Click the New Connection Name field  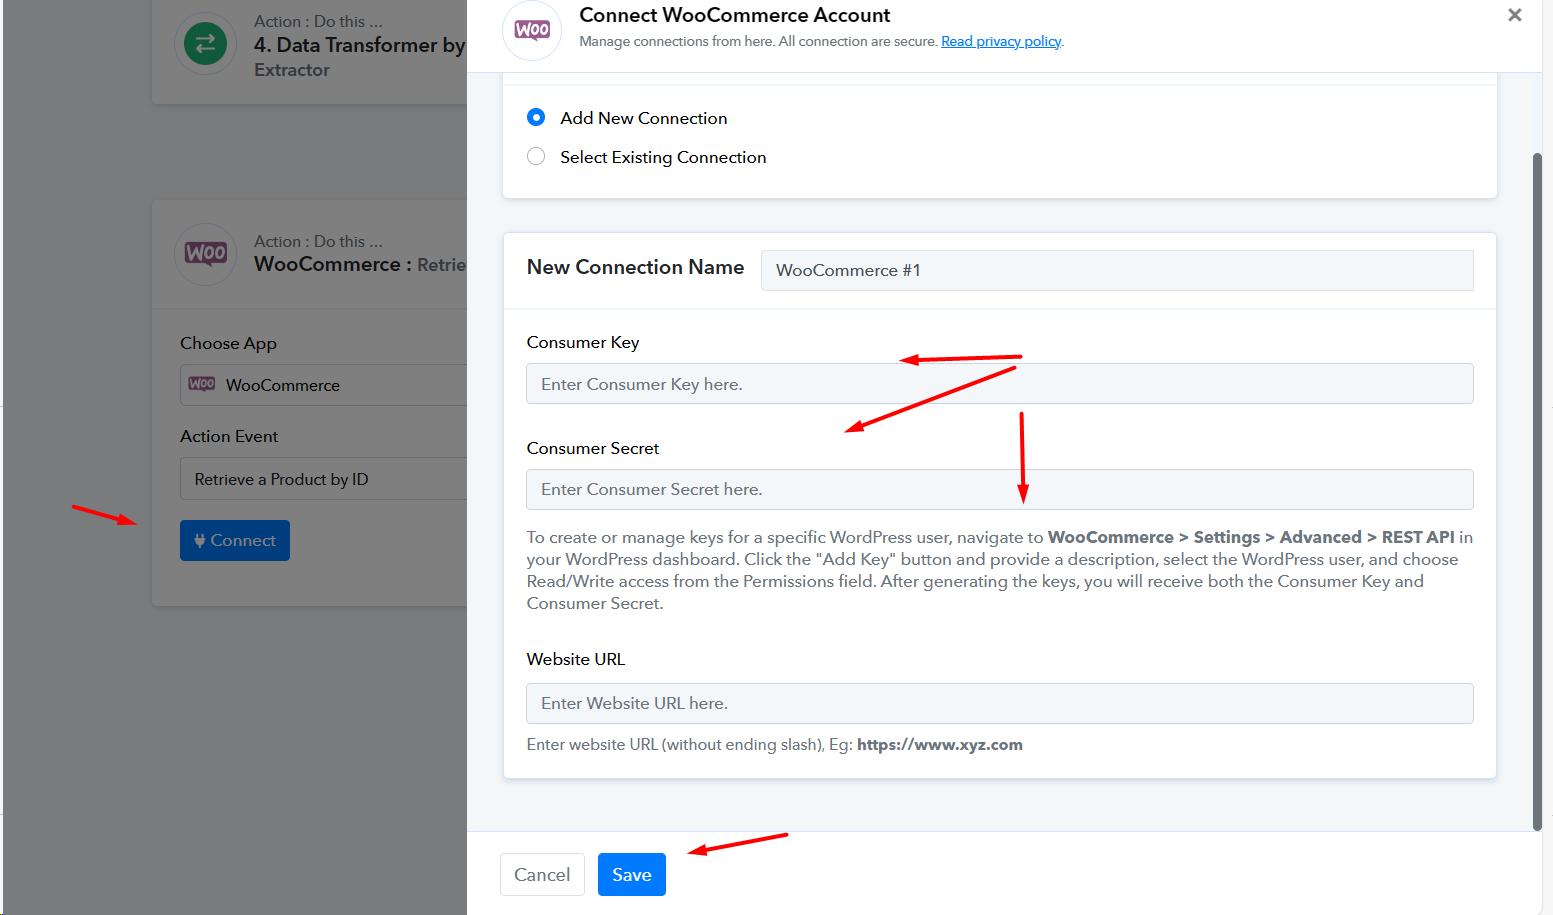(x=1117, y=270)
